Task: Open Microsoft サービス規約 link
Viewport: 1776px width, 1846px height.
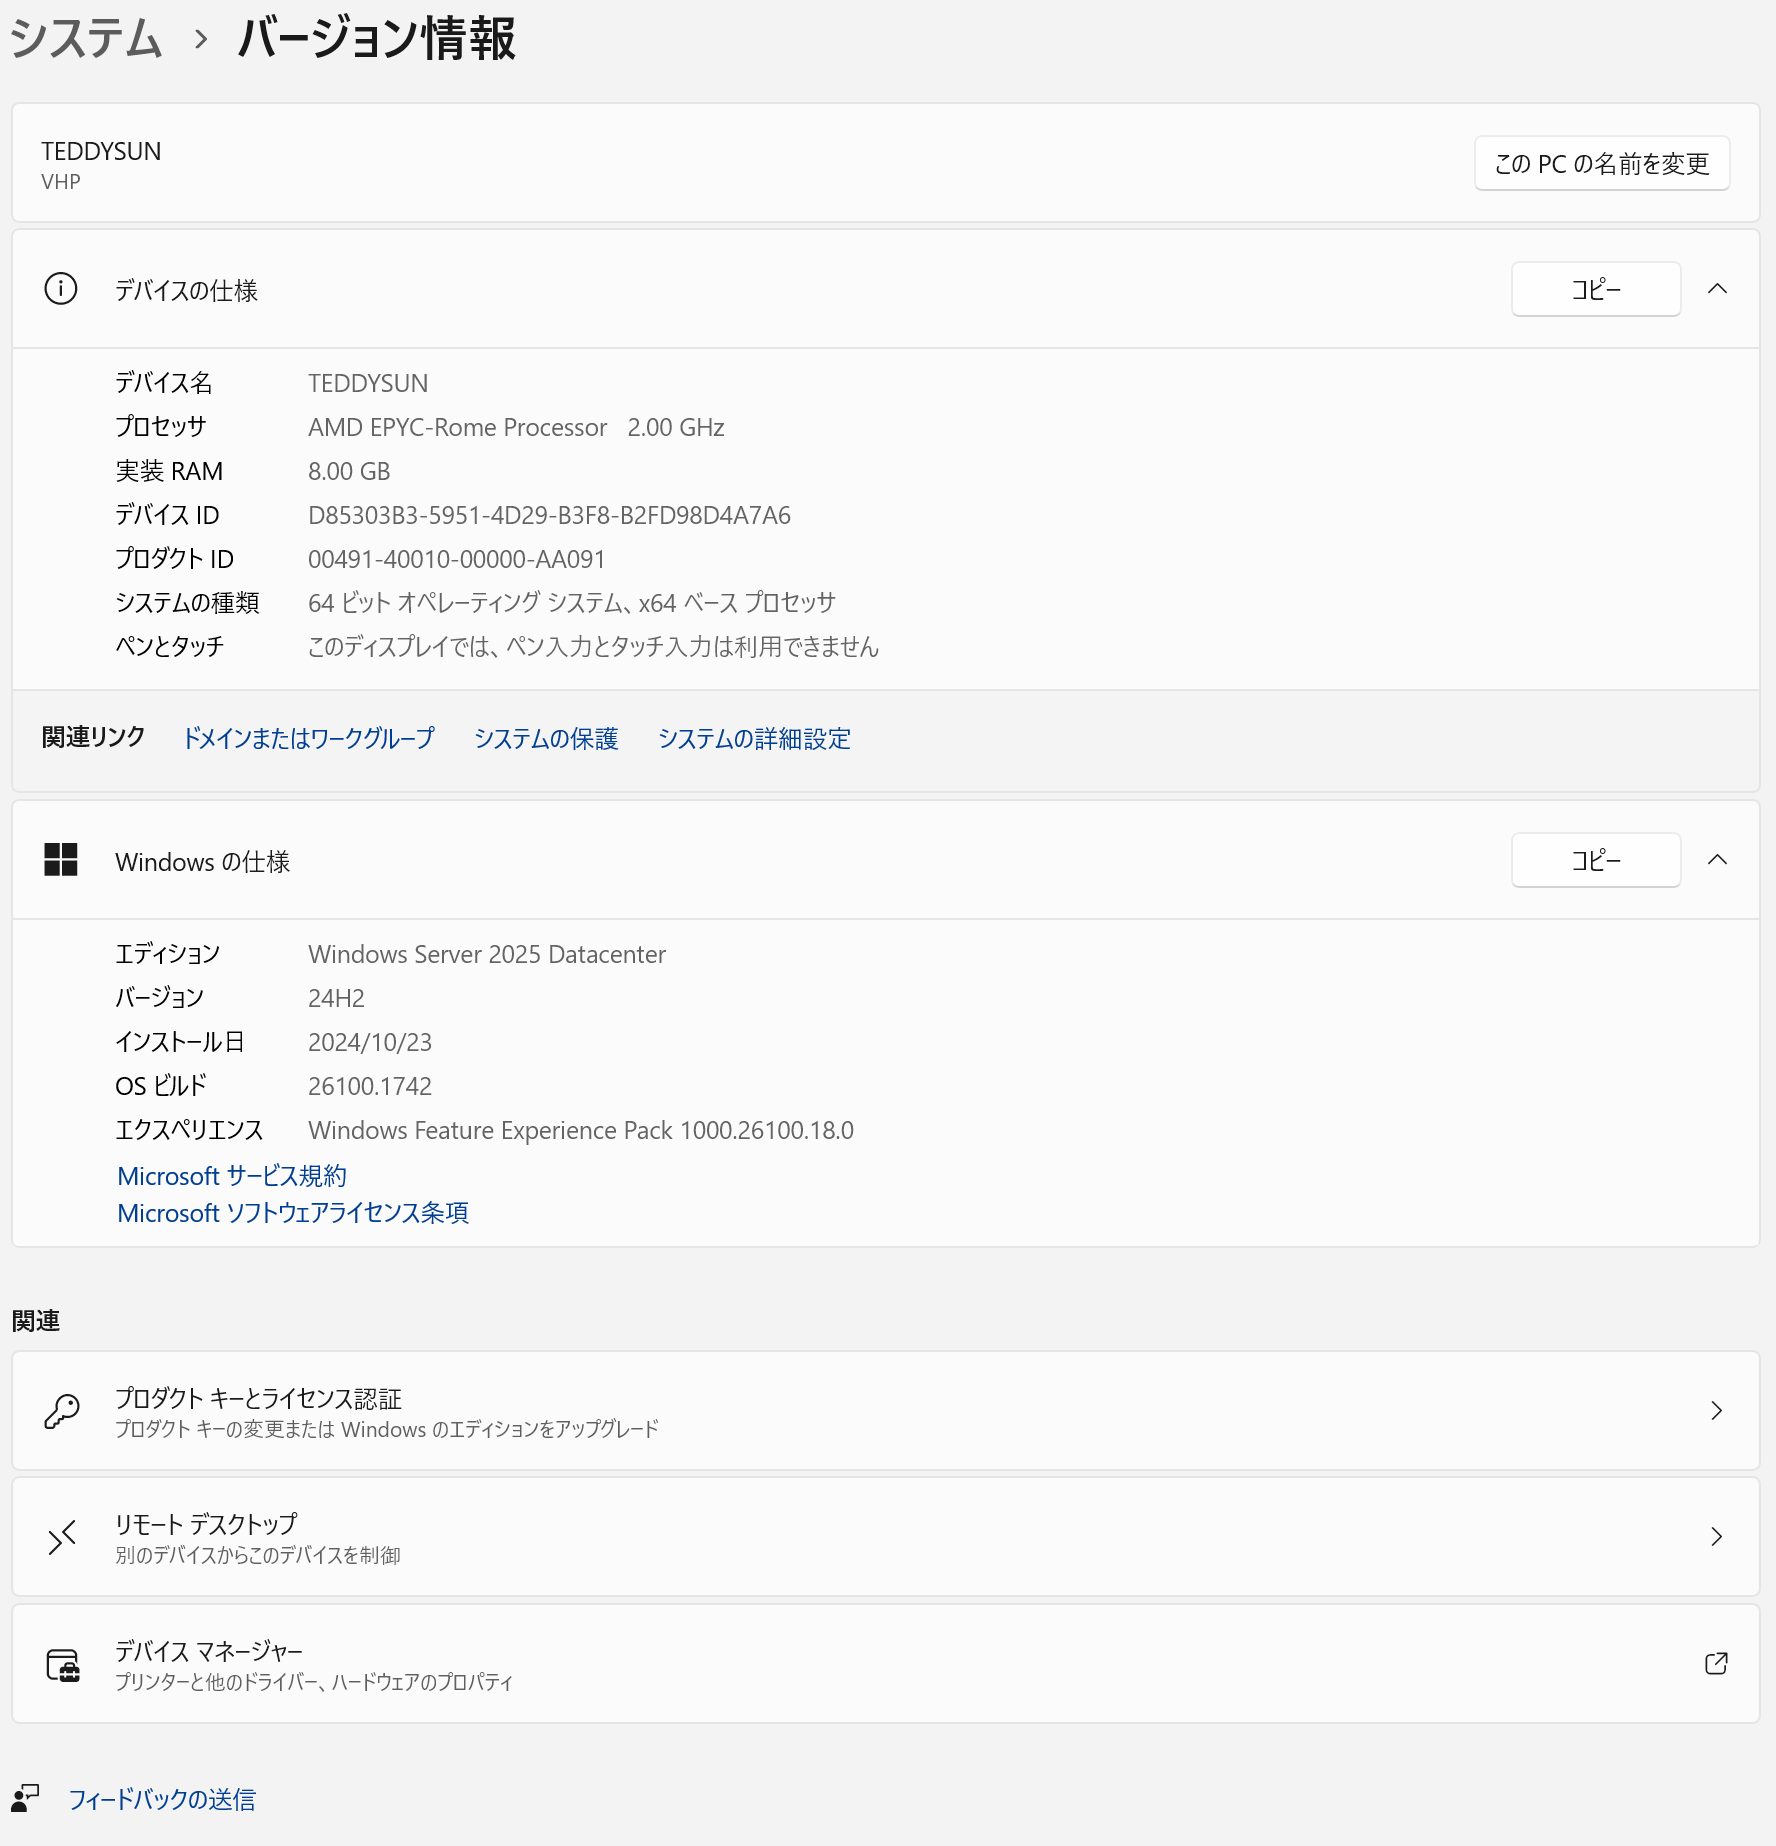Action: (232, 1176)
